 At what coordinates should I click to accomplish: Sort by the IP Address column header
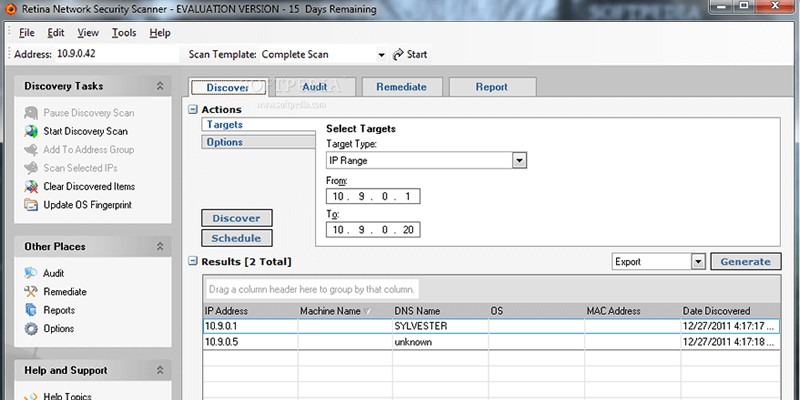(251, 311)
